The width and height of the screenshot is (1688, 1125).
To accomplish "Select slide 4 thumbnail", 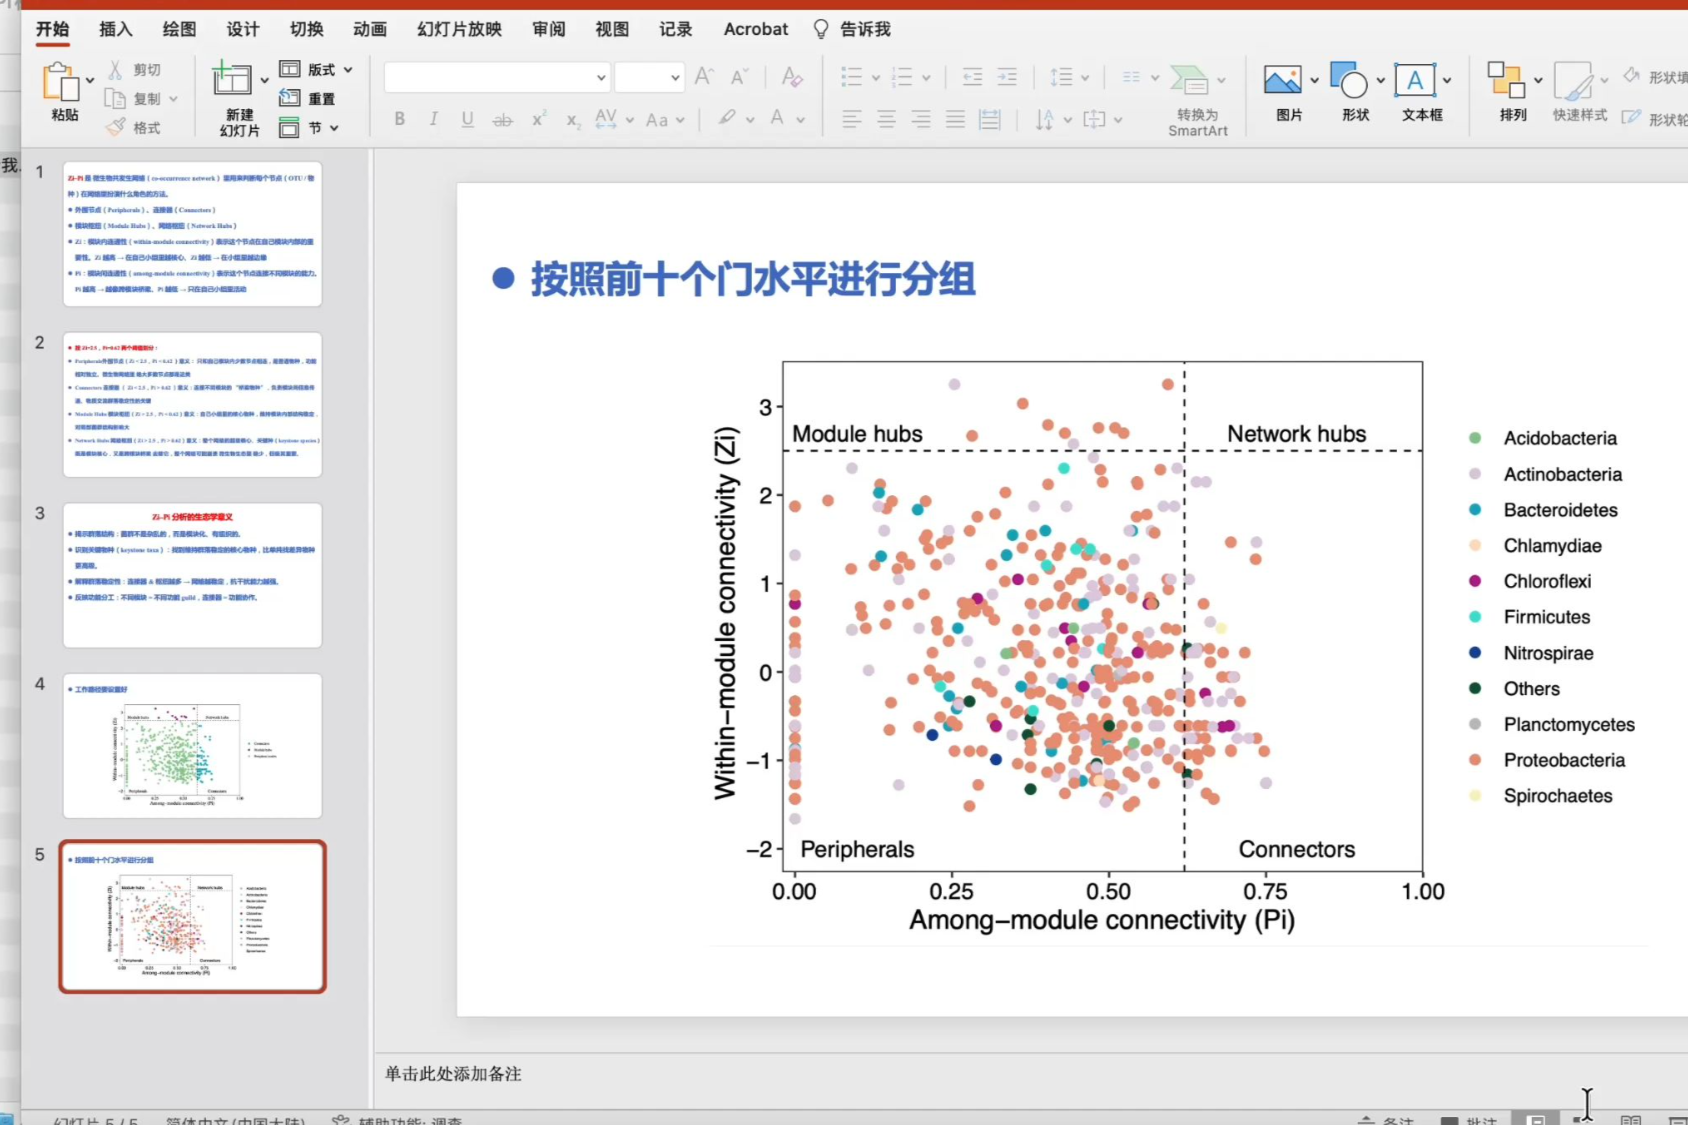I will (192, 746).
